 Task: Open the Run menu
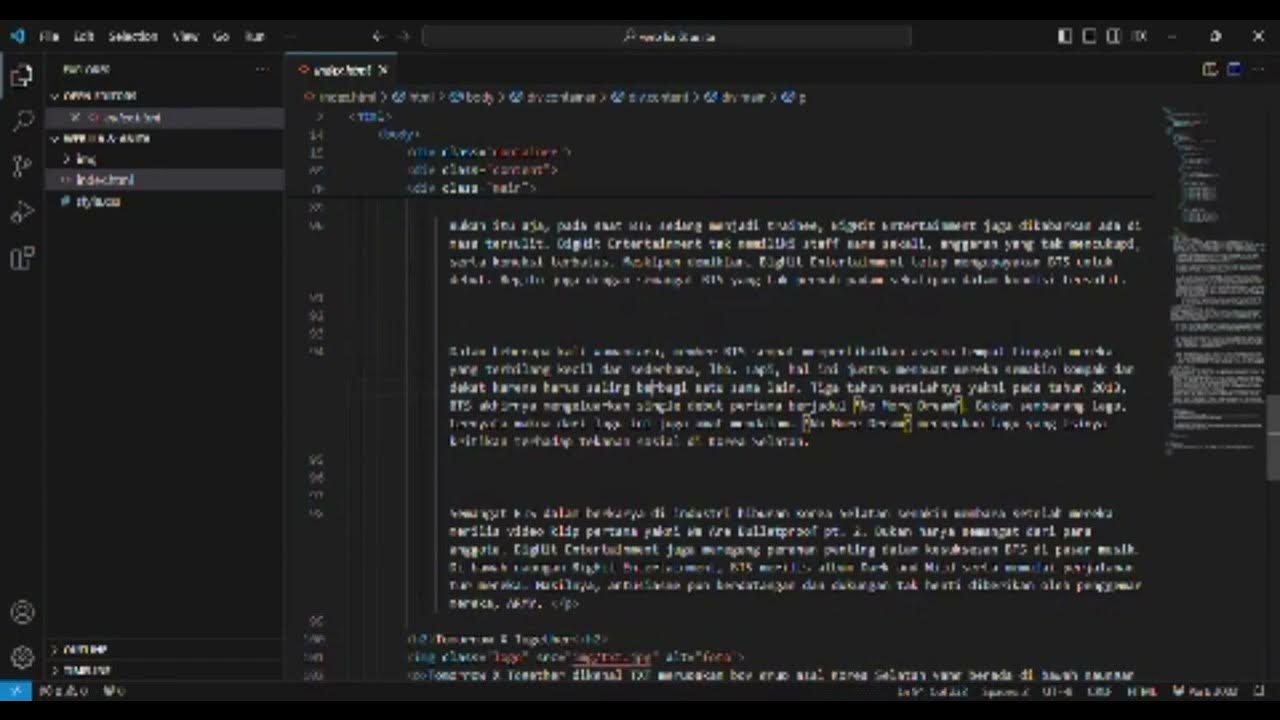pyautogui.click(x=255, y=36)
